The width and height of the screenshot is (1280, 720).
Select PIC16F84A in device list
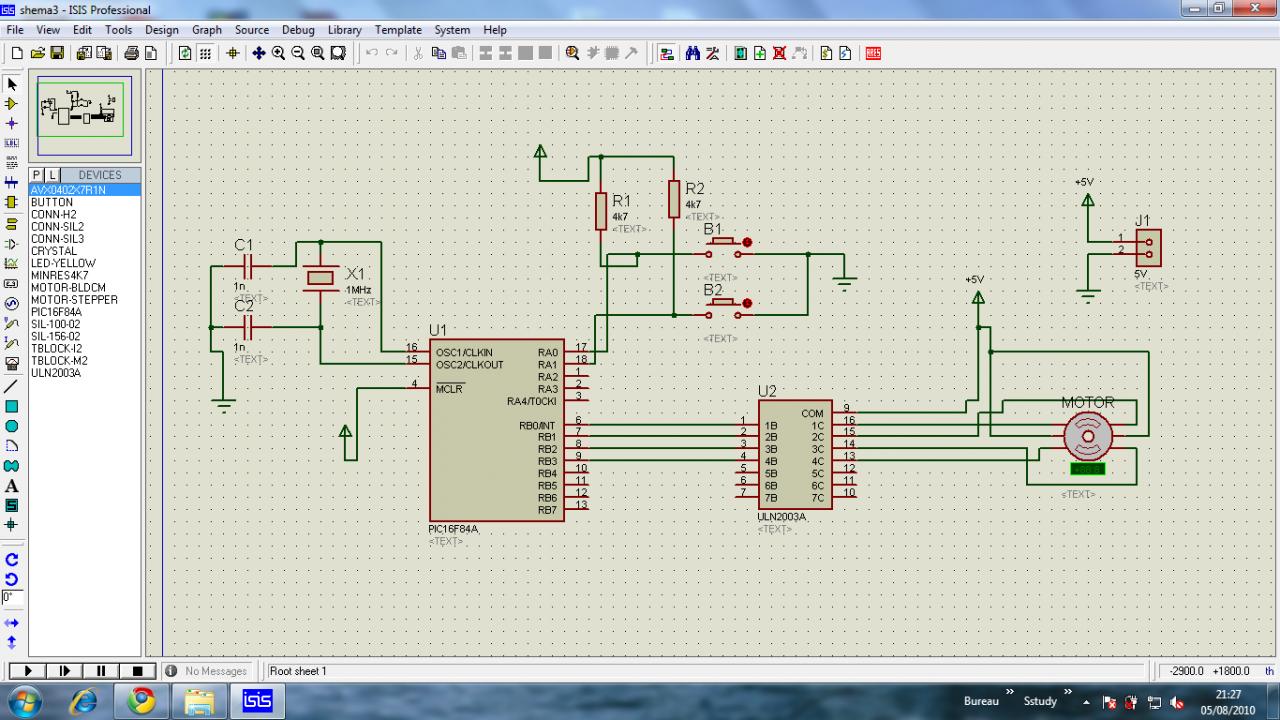pos(56,312)
